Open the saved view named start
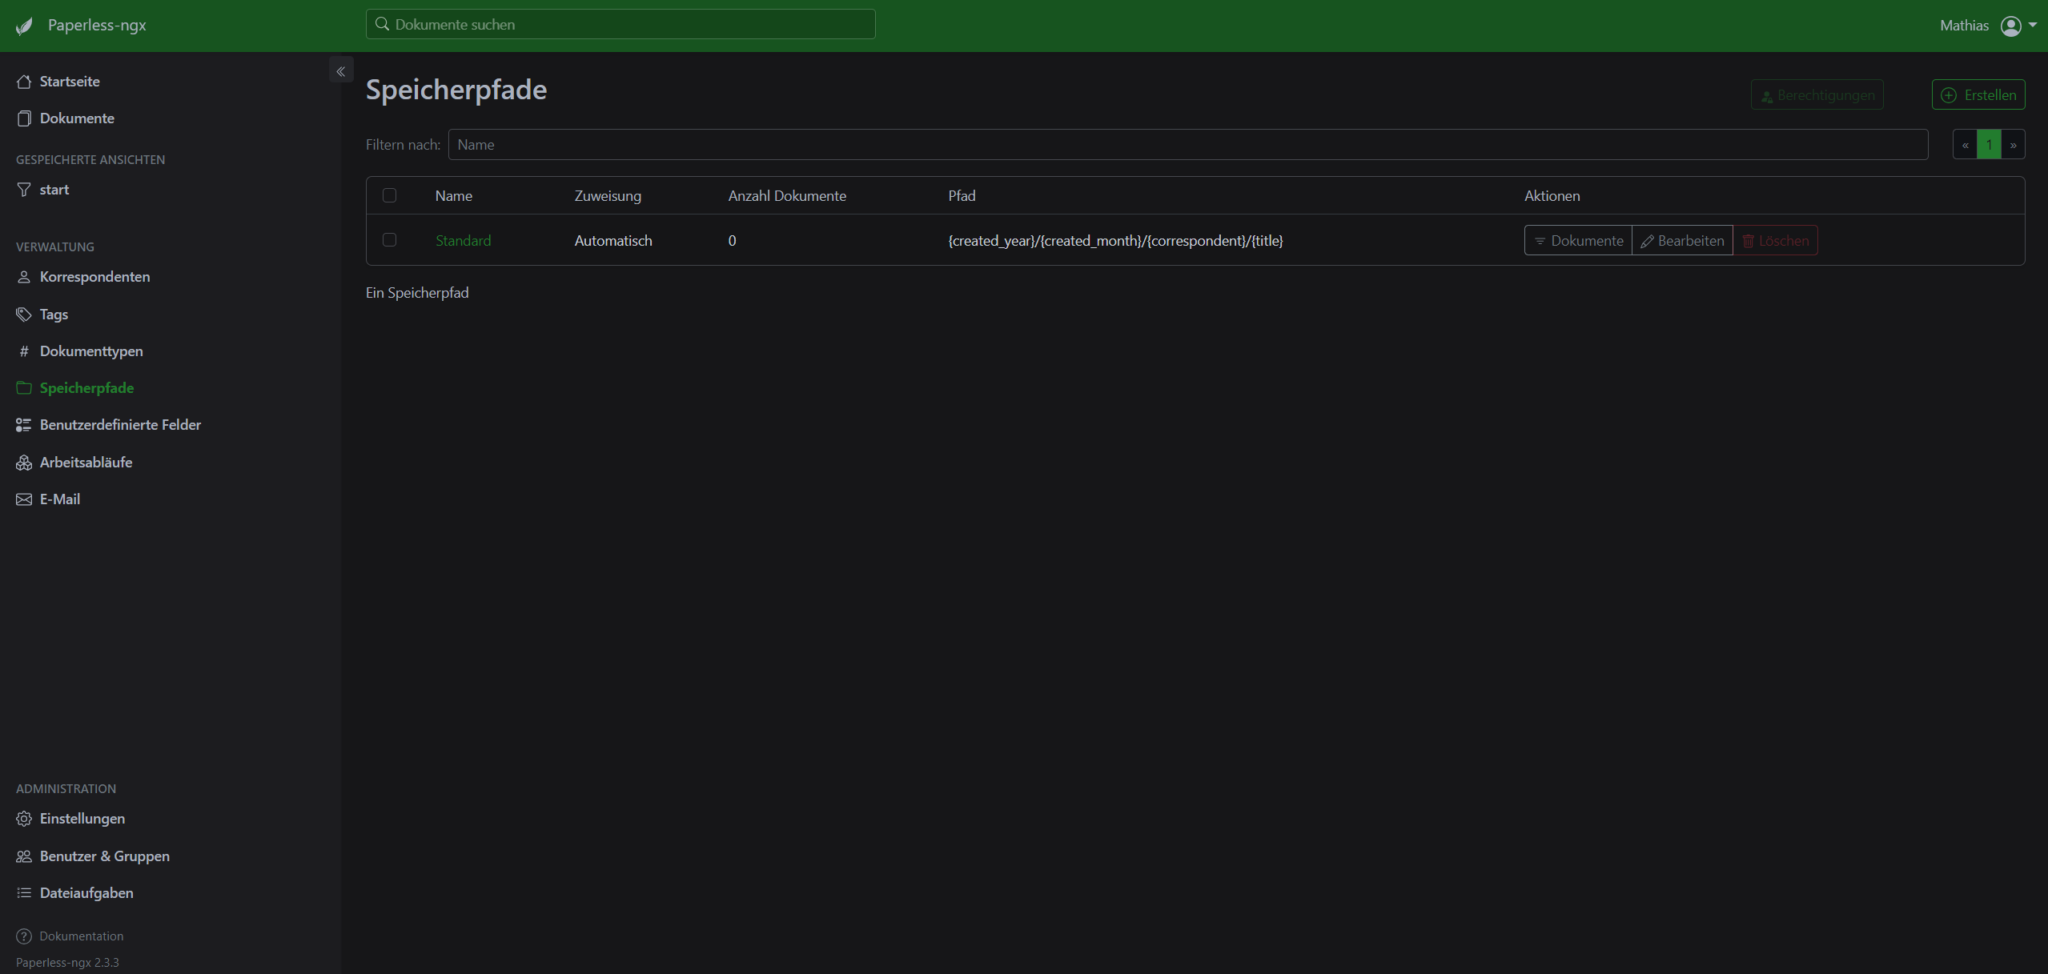Viewport: 2048px width, 974px height. pos(55,189)
